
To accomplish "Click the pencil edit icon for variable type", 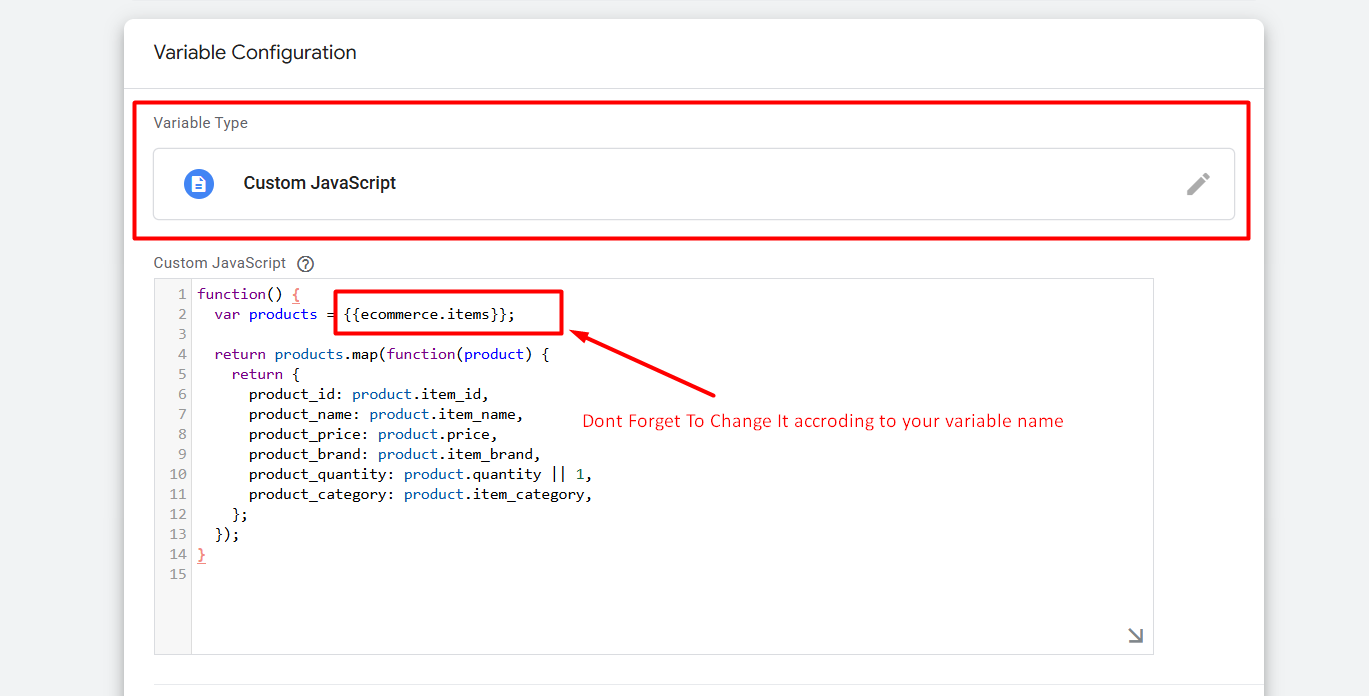I will (x=1197, y=184).
